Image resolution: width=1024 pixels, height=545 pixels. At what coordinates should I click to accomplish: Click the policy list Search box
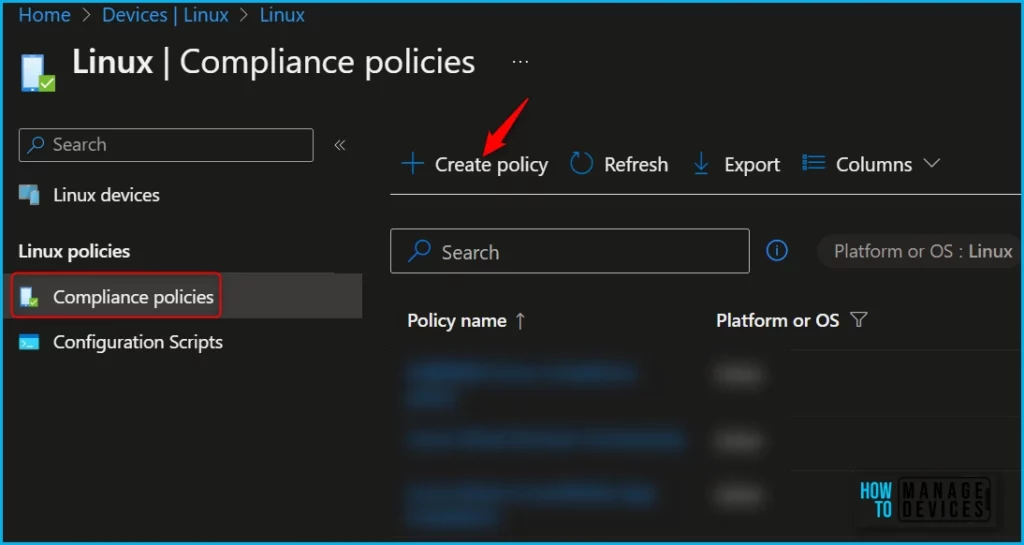569,251
